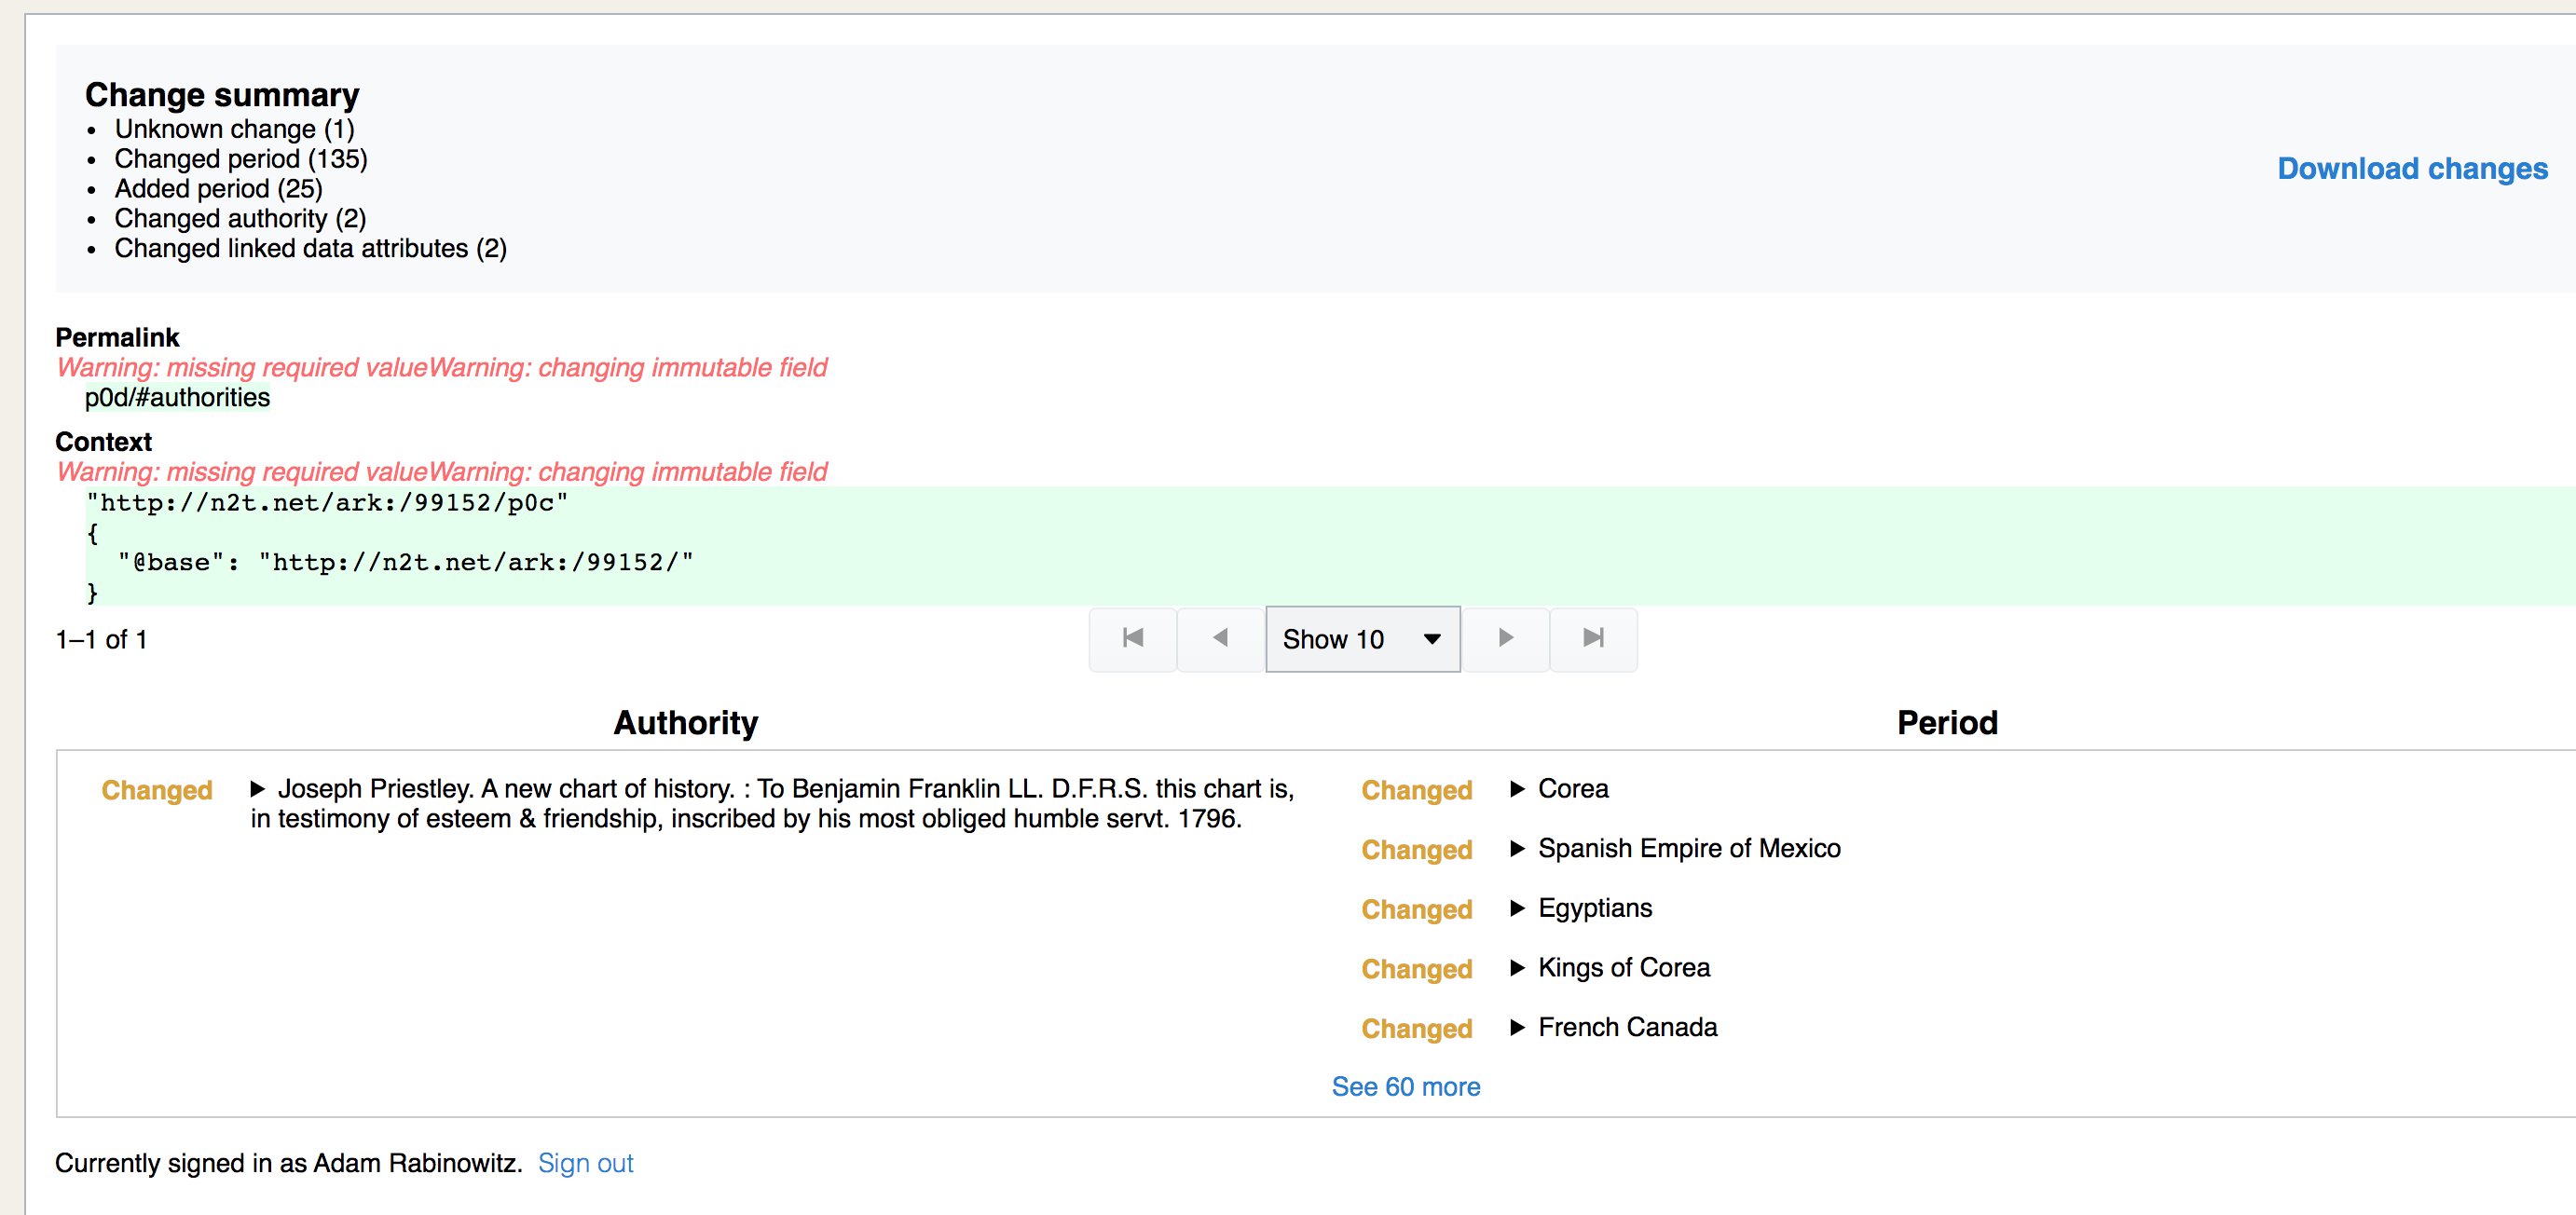This screenshot has height=1215, width=2576.
Task: Expand the Spanish Empire of Mexico period
Action: click(1518, 849)
